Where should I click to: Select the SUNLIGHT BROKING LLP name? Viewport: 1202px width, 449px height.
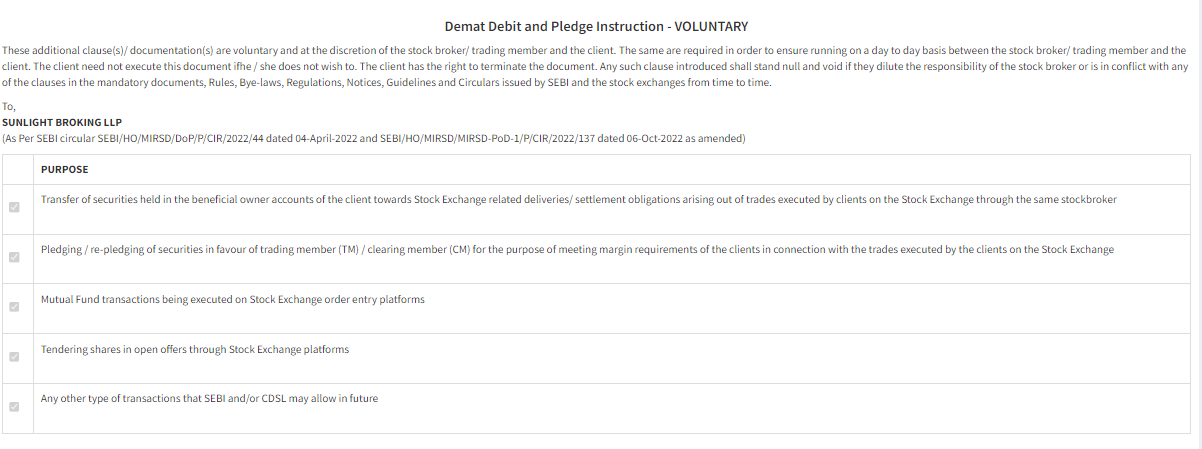[x=62, y=122]
